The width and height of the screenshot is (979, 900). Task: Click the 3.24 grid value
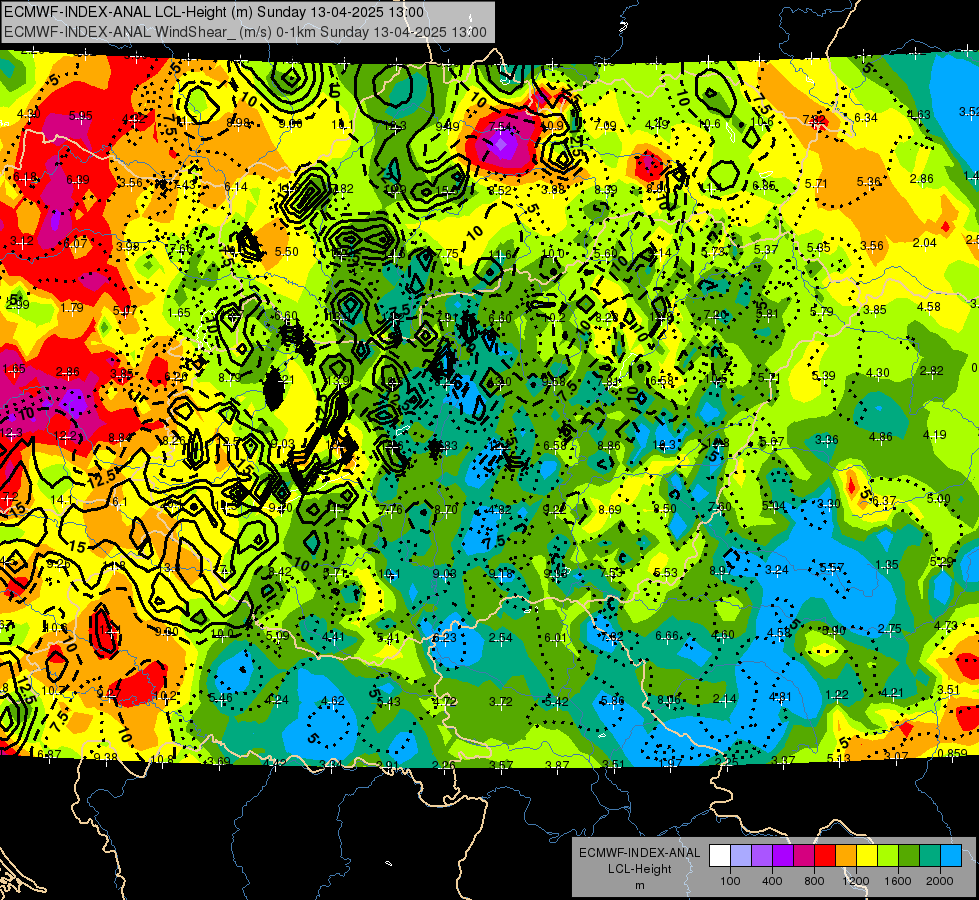[x=777, y=570]
